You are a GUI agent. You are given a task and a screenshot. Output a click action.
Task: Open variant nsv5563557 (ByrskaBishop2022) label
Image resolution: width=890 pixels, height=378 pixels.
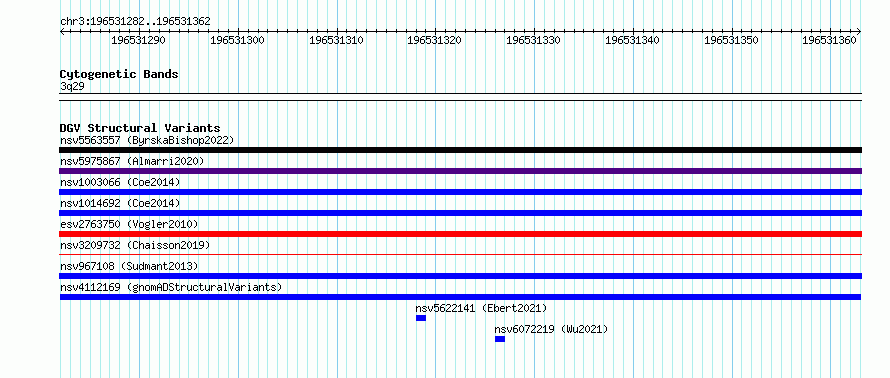click(147, 140)
